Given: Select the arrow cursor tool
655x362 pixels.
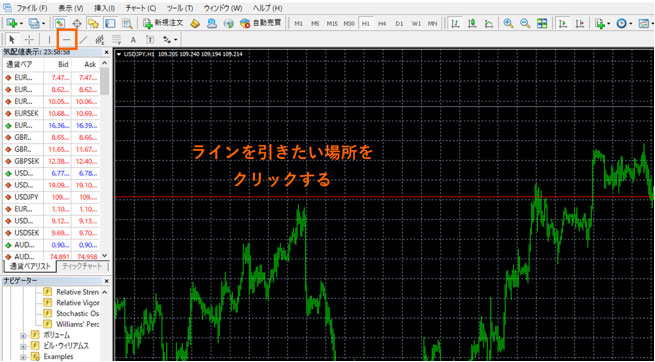Looking at the screenshot, I should point(12,40).
